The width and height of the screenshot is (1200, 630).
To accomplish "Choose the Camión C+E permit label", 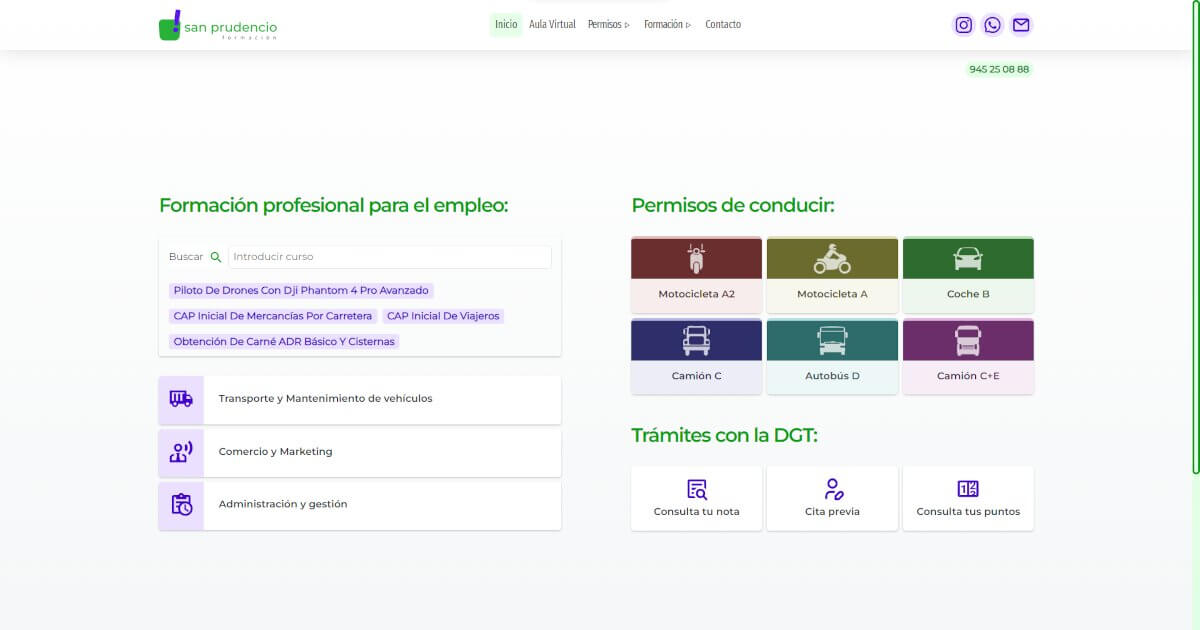I will point(968,376).
